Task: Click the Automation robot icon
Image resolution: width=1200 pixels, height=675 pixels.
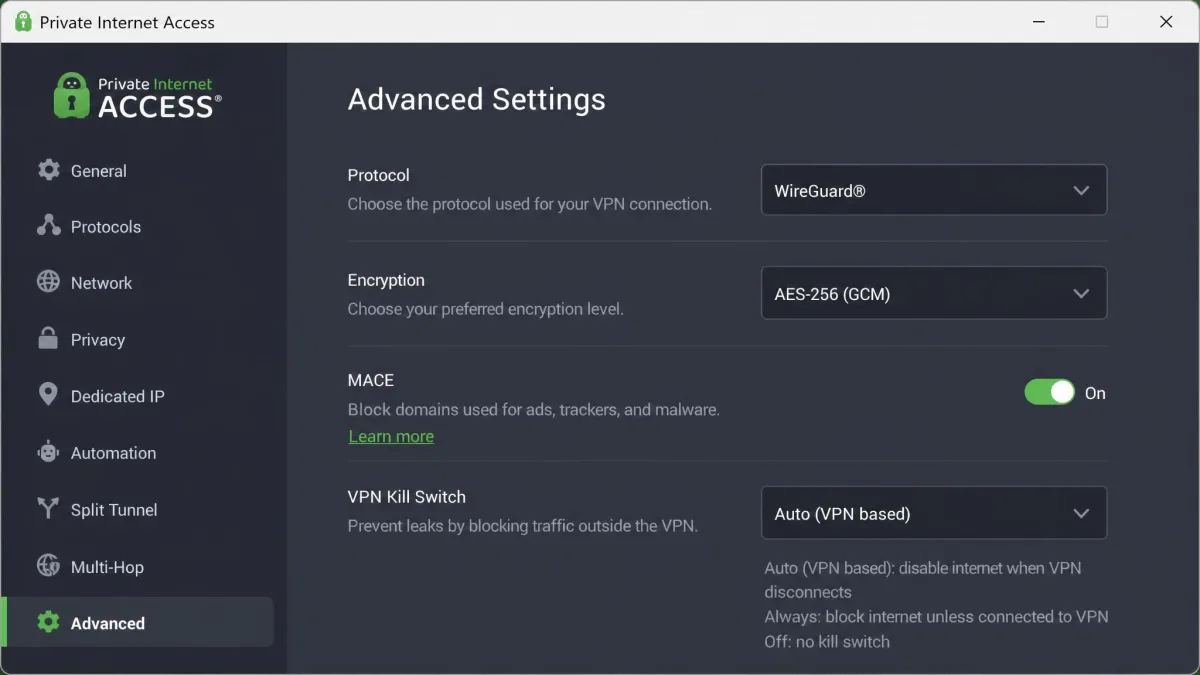Action: coord(48,452)
